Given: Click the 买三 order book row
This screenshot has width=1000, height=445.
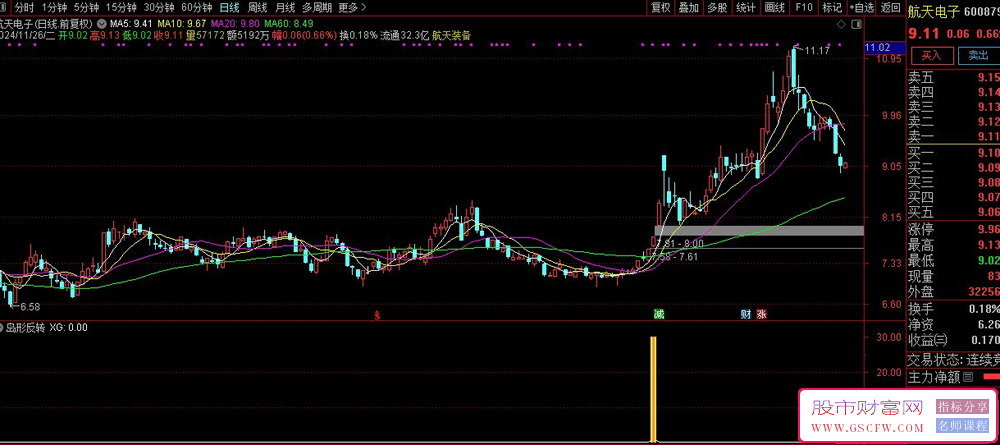Looking at the screenshot, I should (x=953, y=182).
